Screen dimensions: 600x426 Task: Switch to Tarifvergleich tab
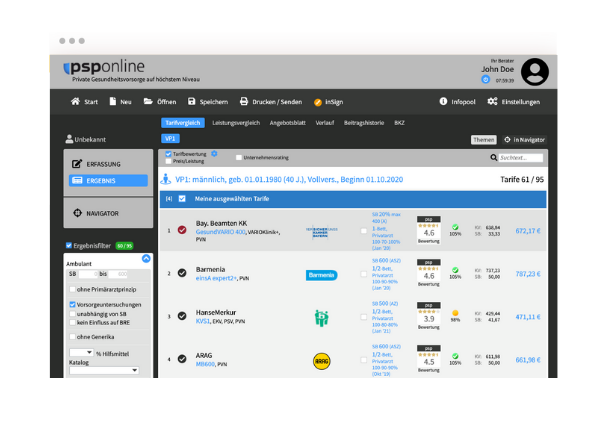(183, 122)
